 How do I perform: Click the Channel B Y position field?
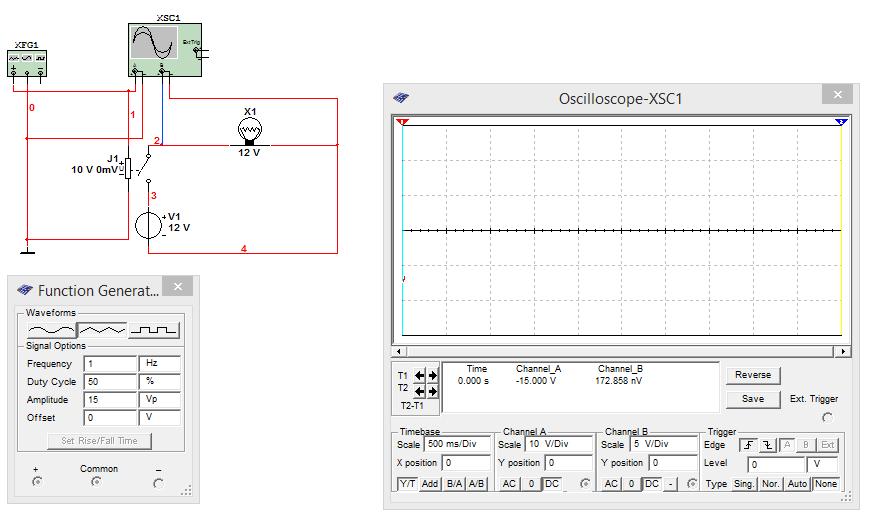coord(674,463)
